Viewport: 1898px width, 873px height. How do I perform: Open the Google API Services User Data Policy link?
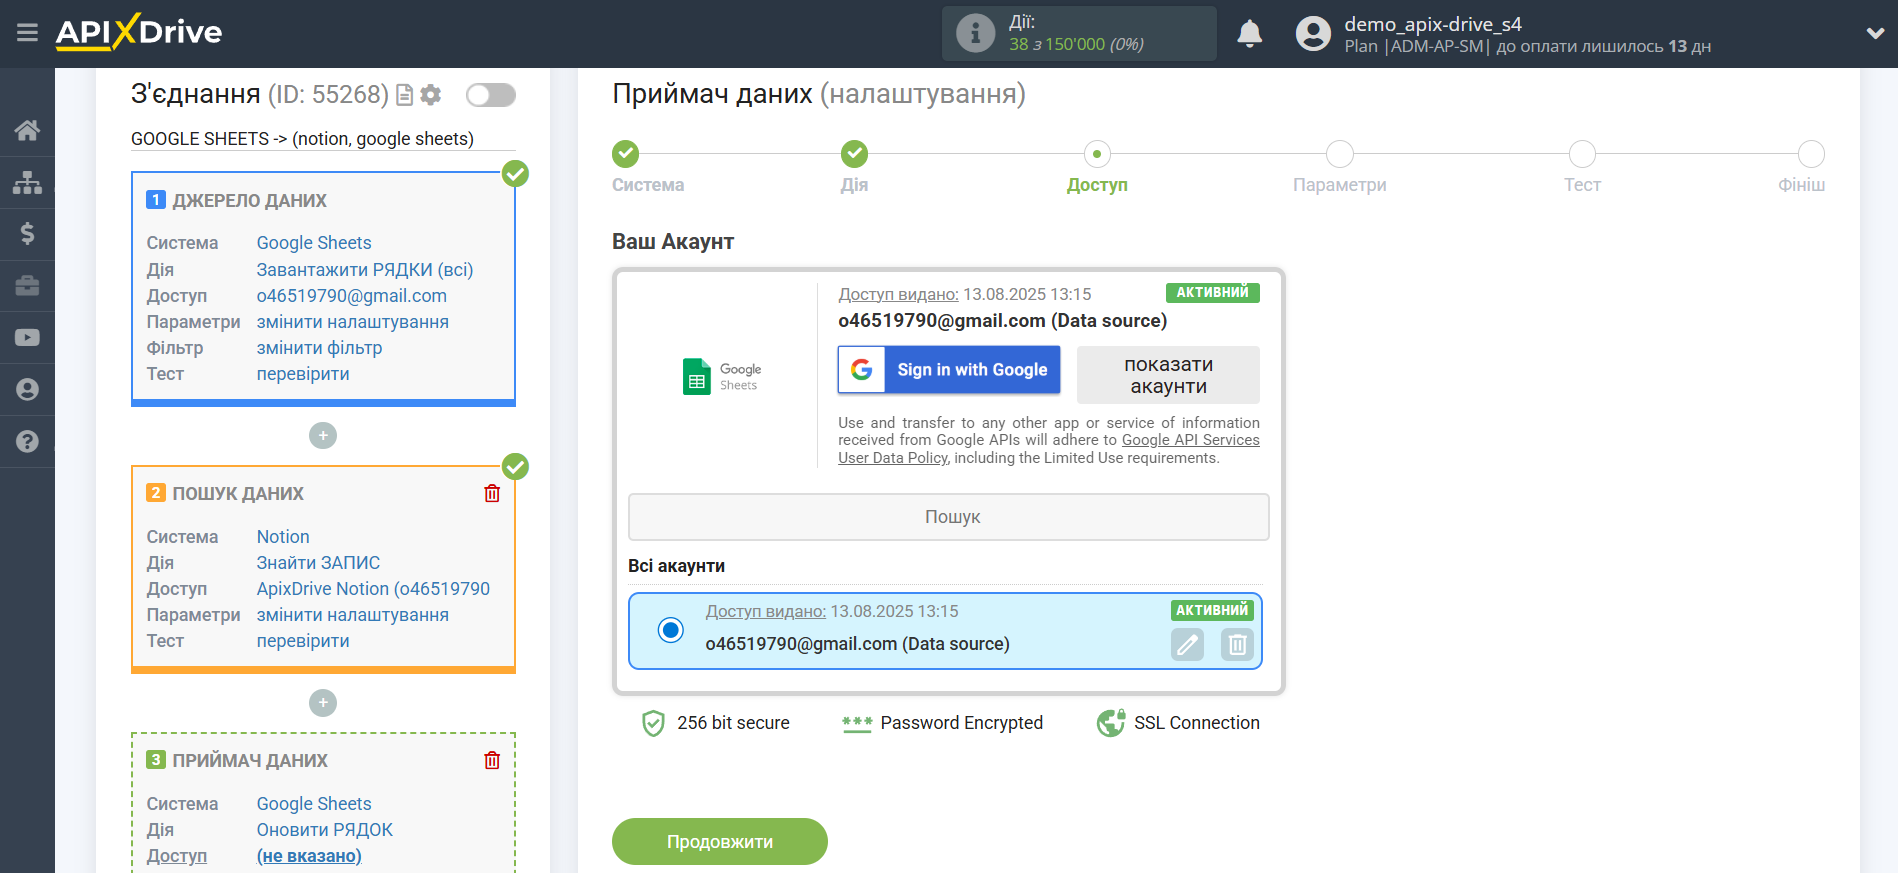(x=1190, y=440)
